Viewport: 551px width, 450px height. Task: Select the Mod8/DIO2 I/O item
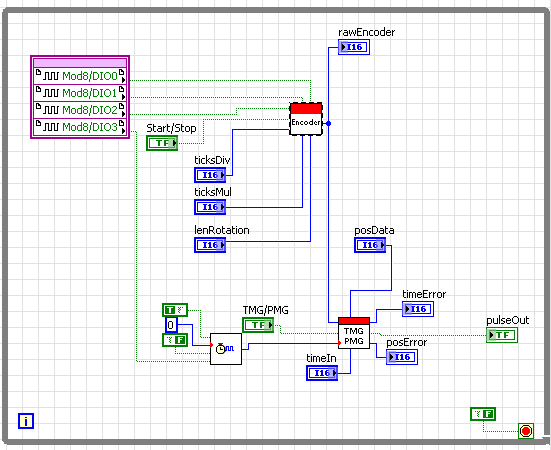point(80,110)
